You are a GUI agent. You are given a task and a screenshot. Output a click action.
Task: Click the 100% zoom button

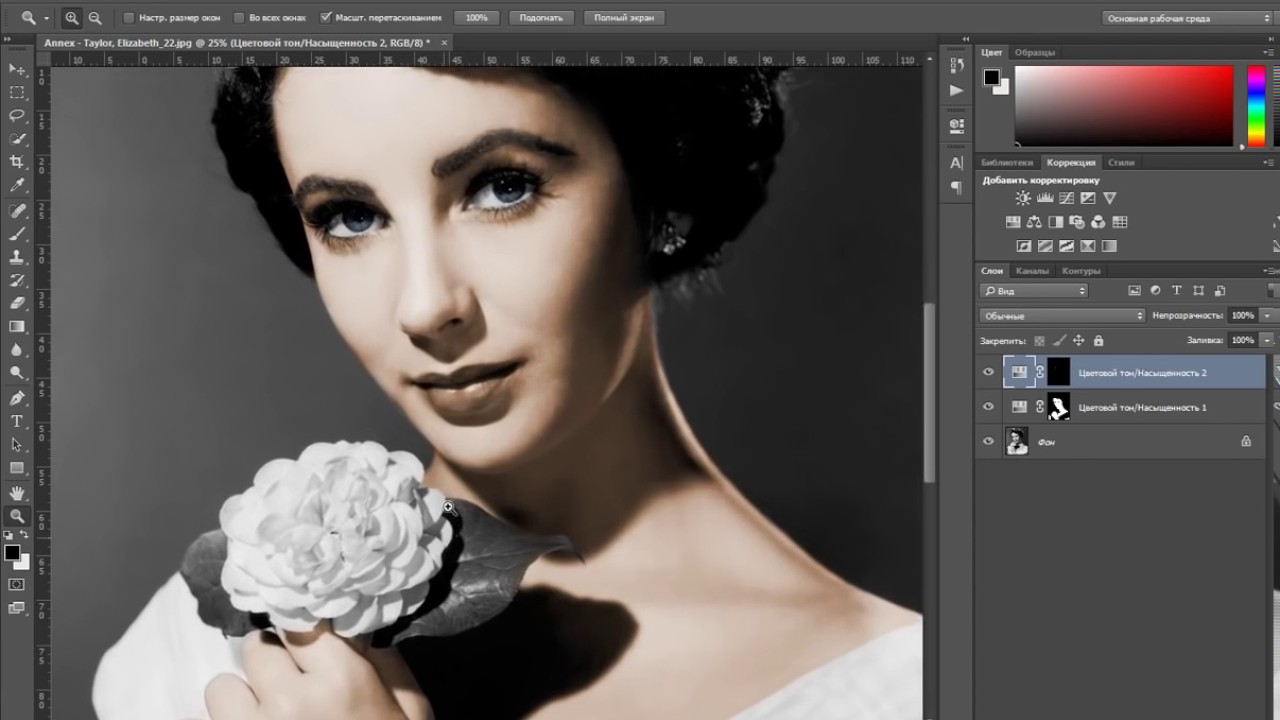[477, 18]
